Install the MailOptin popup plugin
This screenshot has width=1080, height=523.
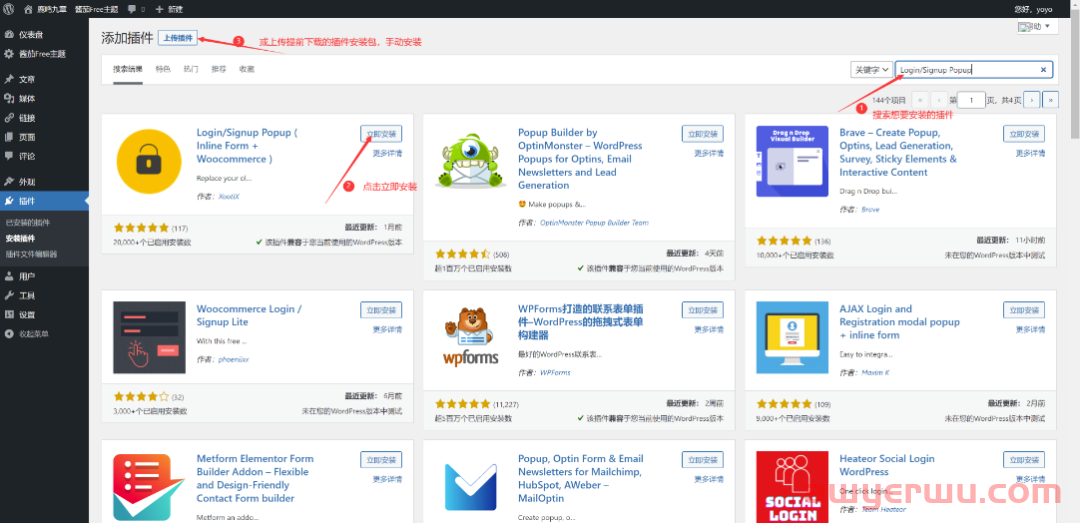pyautogui.click(x=703, y=460)
